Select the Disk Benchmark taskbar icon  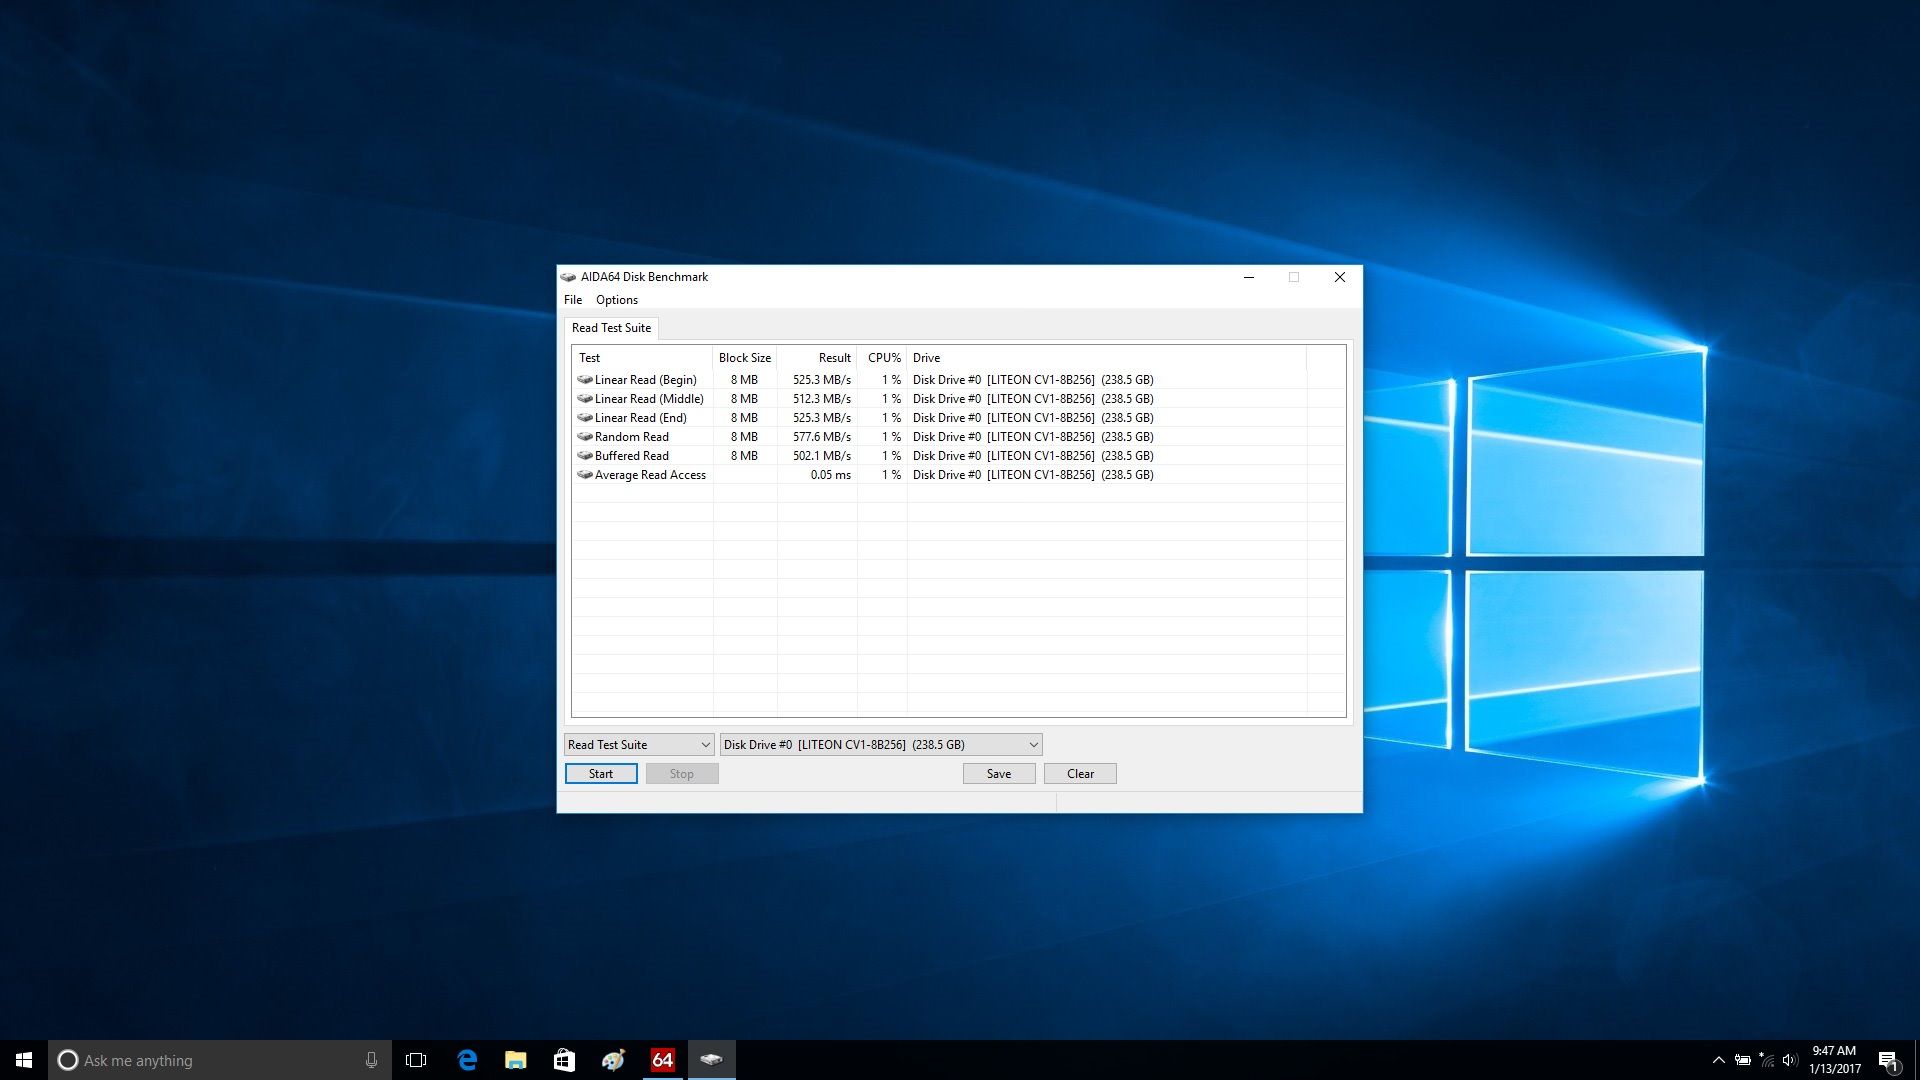711,1060
